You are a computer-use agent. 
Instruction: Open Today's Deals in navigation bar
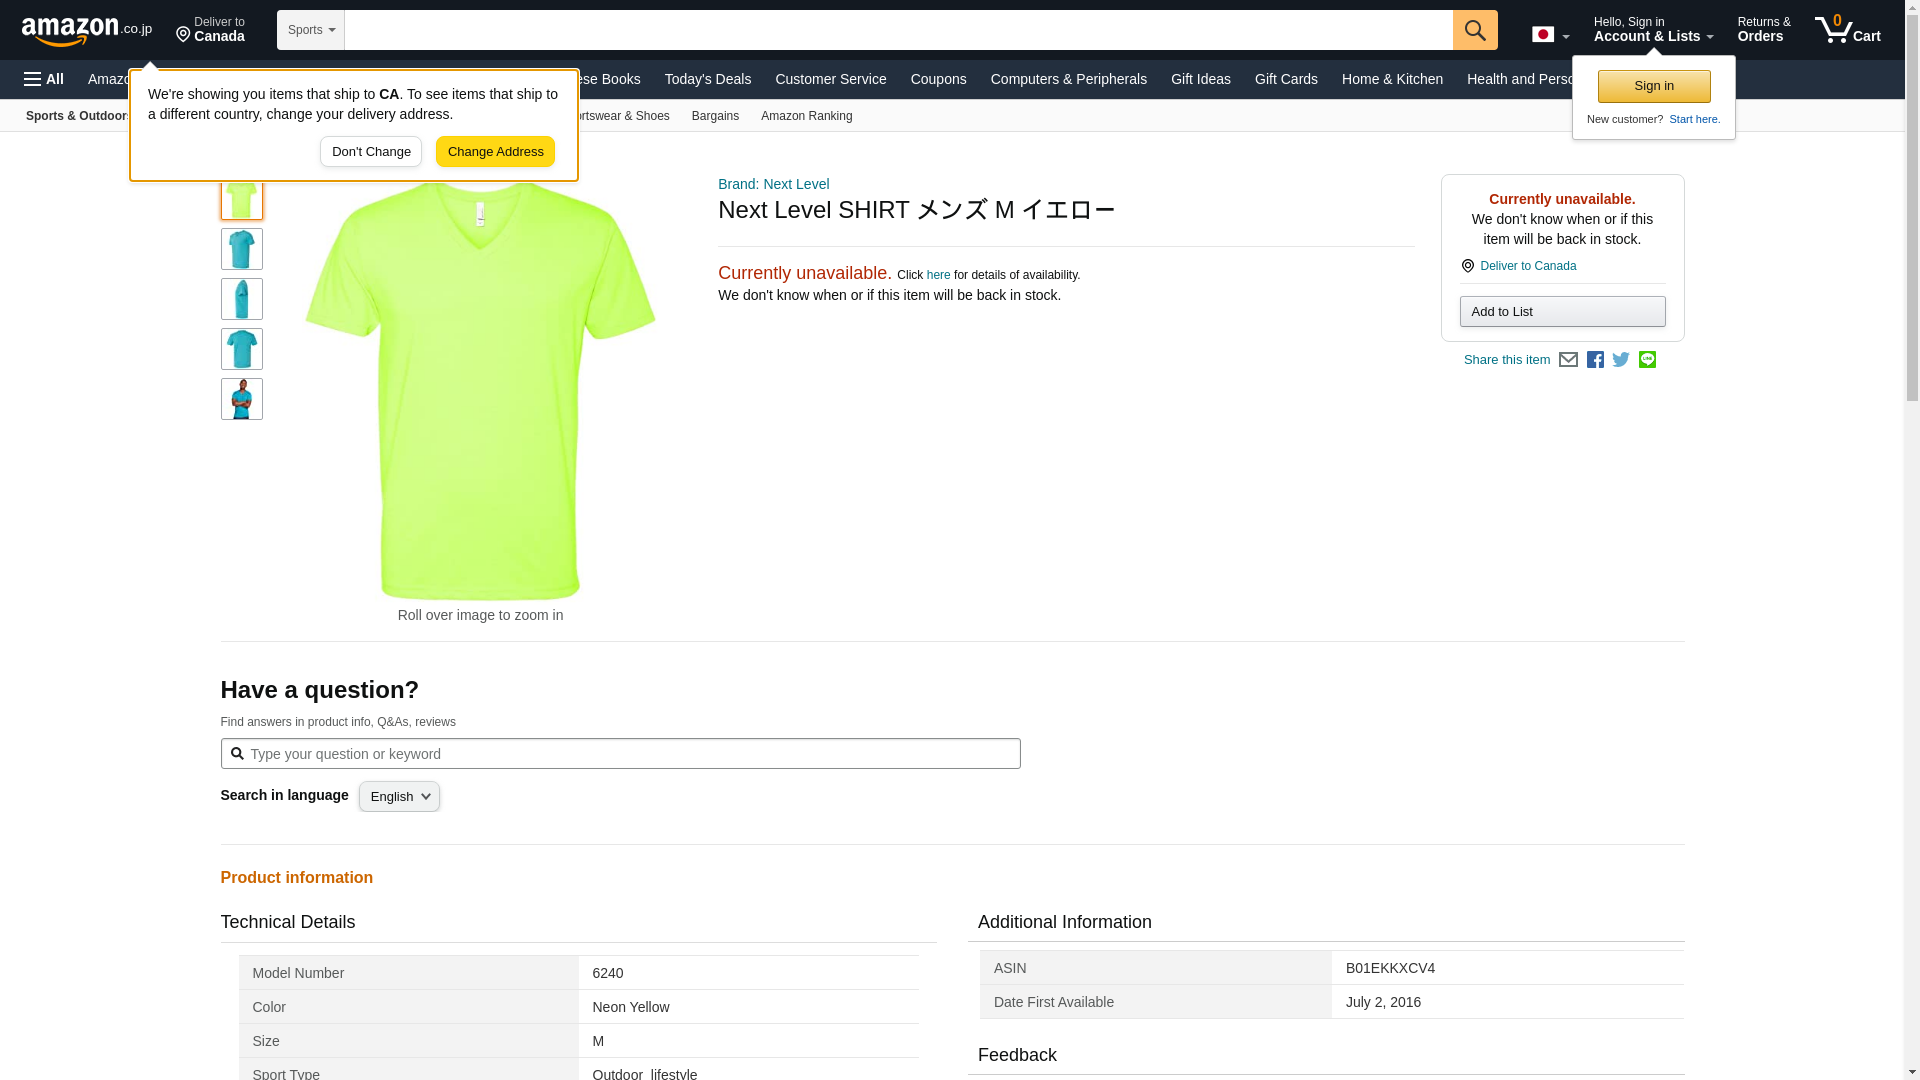[707, 79]
